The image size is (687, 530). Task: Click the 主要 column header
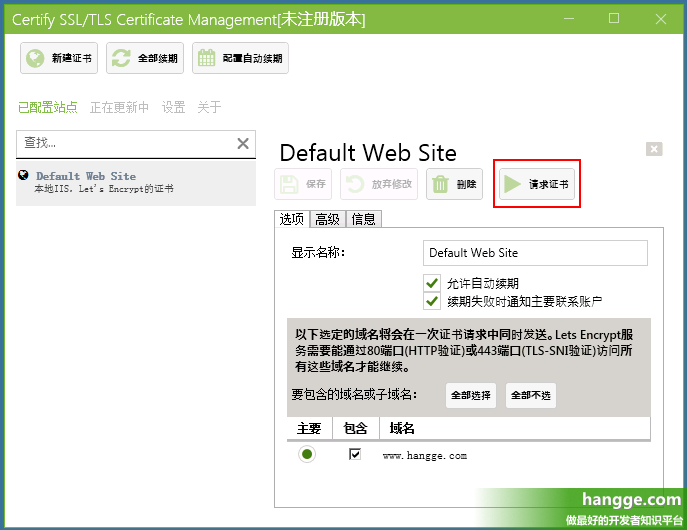click(x=309, y=428)
